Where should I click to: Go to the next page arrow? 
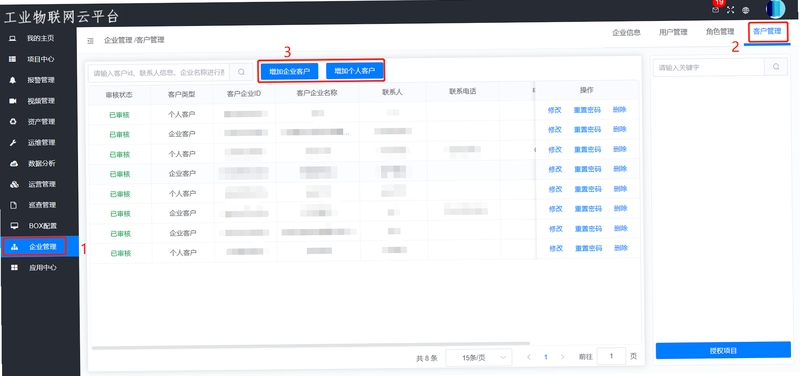562,358
